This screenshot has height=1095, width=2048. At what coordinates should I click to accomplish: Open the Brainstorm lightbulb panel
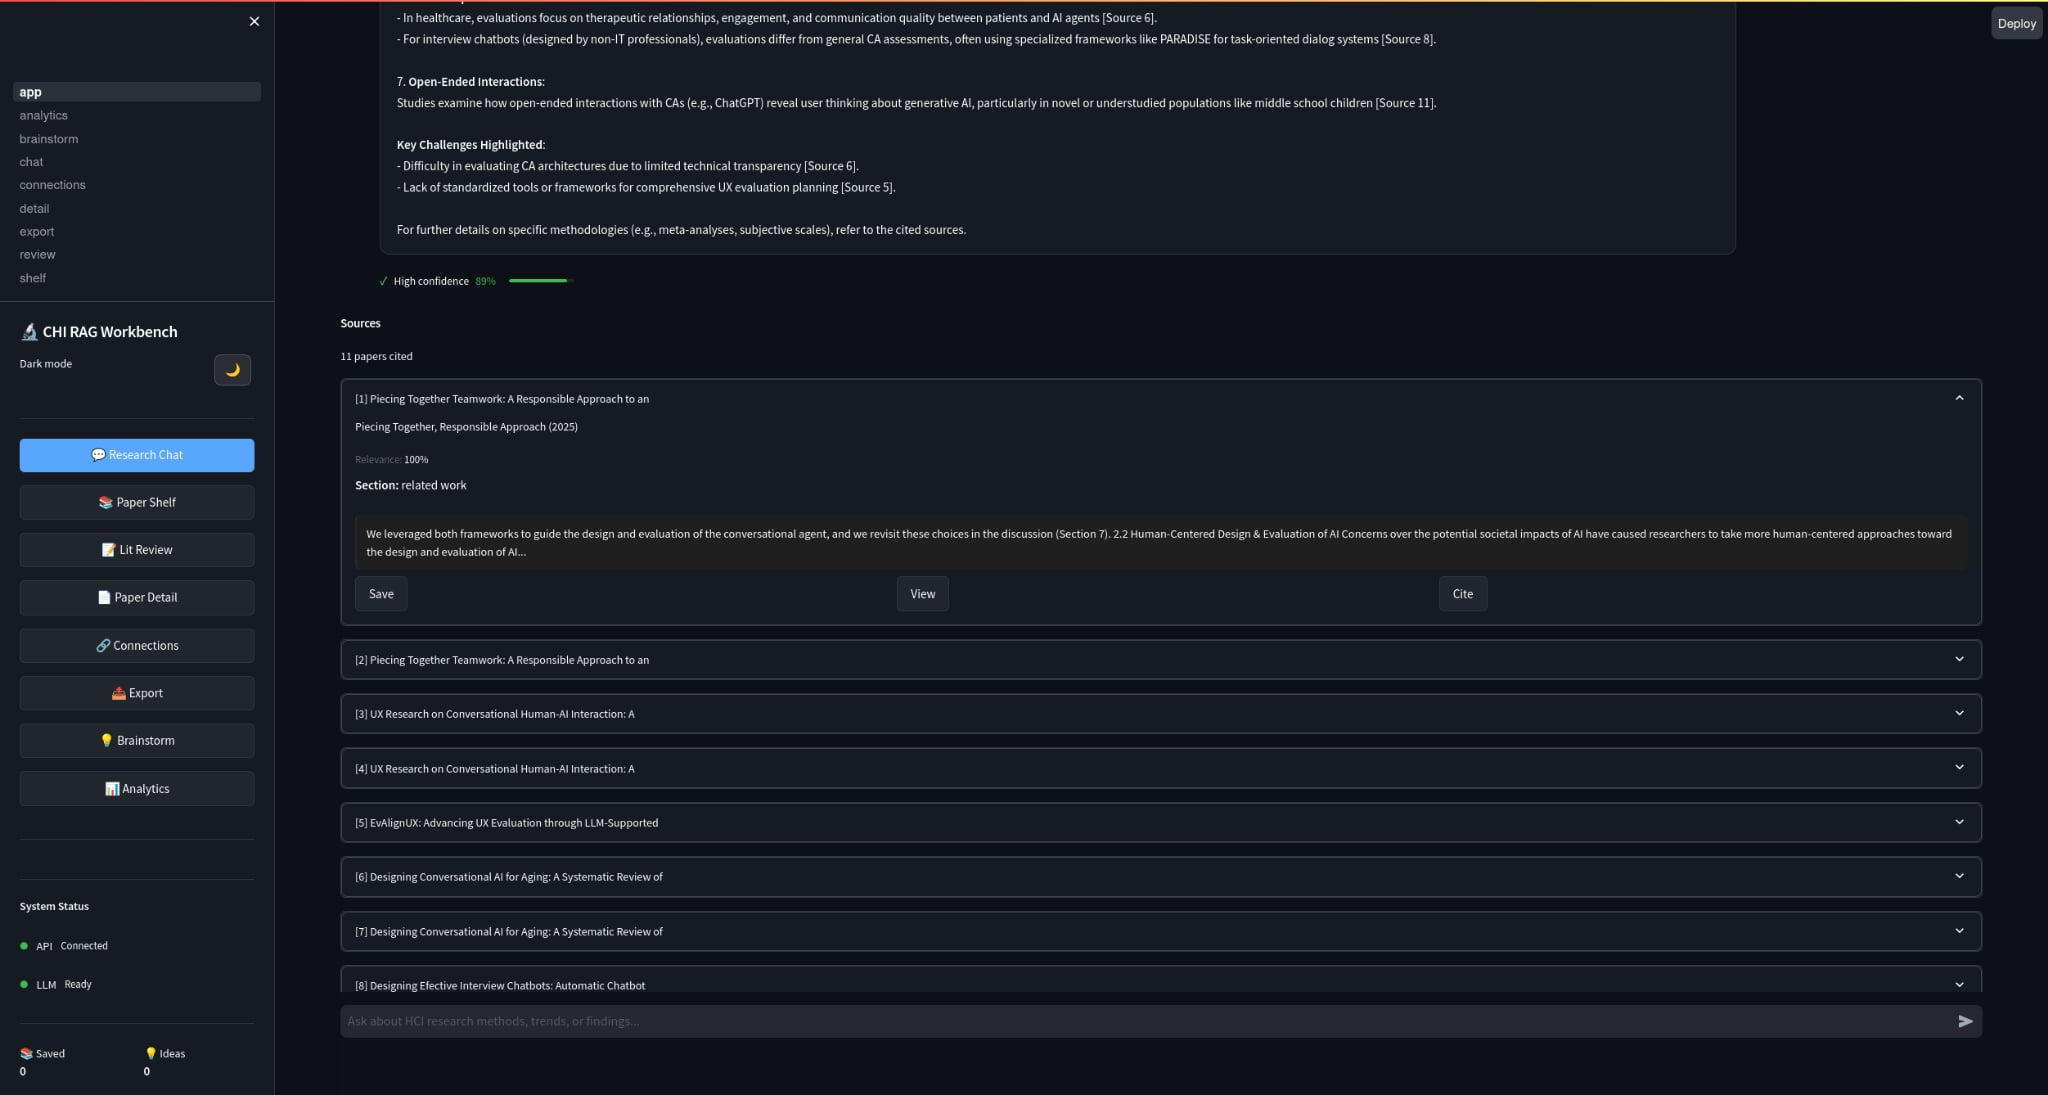pos(137,740)
